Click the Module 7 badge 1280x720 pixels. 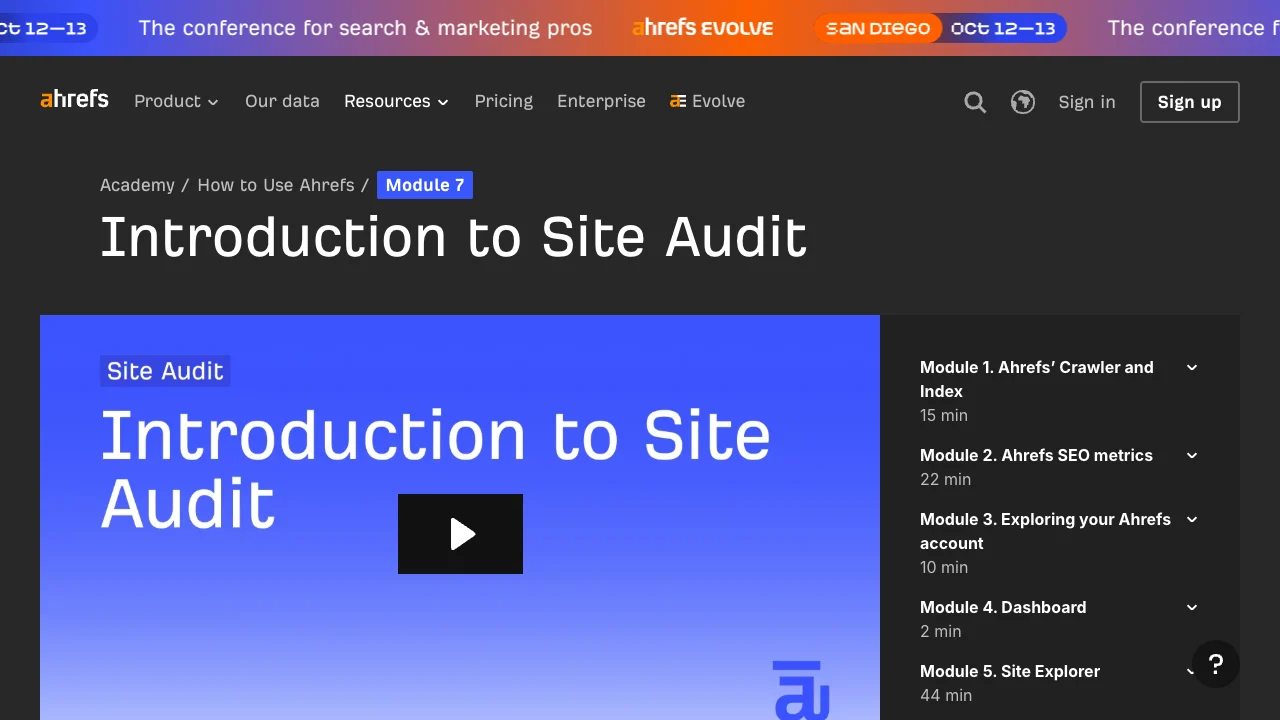click(x=425, y=185)
